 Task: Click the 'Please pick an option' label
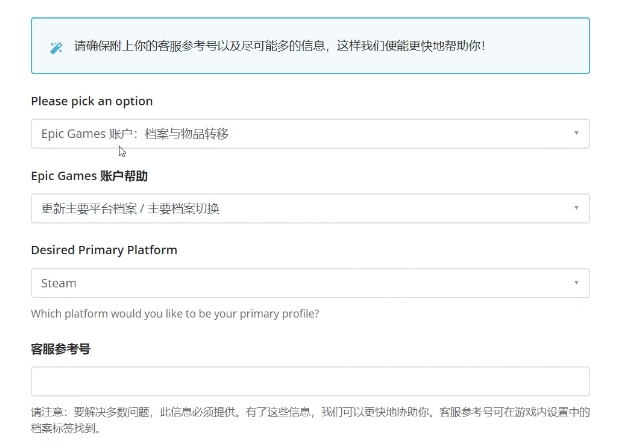coord(92,101)
